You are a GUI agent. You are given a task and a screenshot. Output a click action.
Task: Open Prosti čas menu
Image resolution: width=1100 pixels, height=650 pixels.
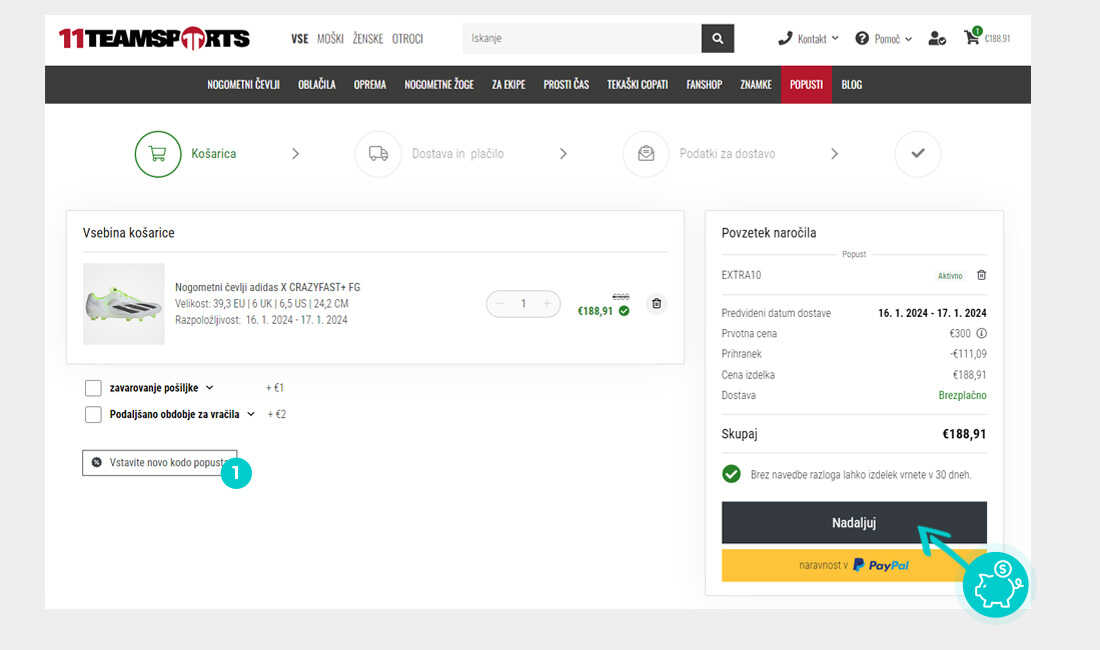[566, 84]
